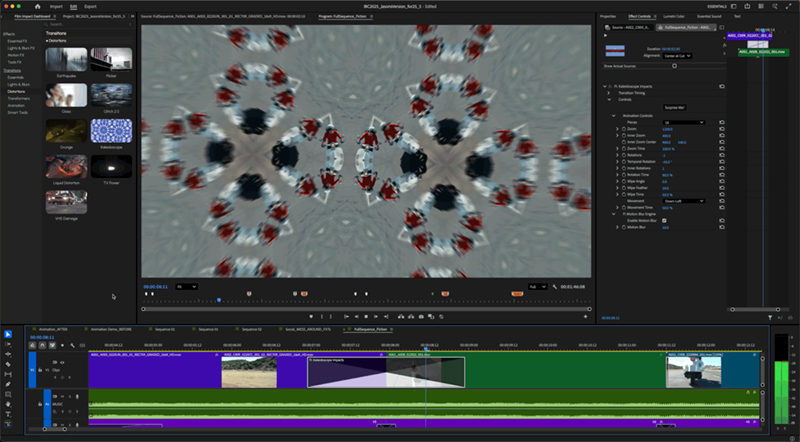The image size is (800, 442).
Task: Select the Pen tool
Action: [x=7, y=384]
